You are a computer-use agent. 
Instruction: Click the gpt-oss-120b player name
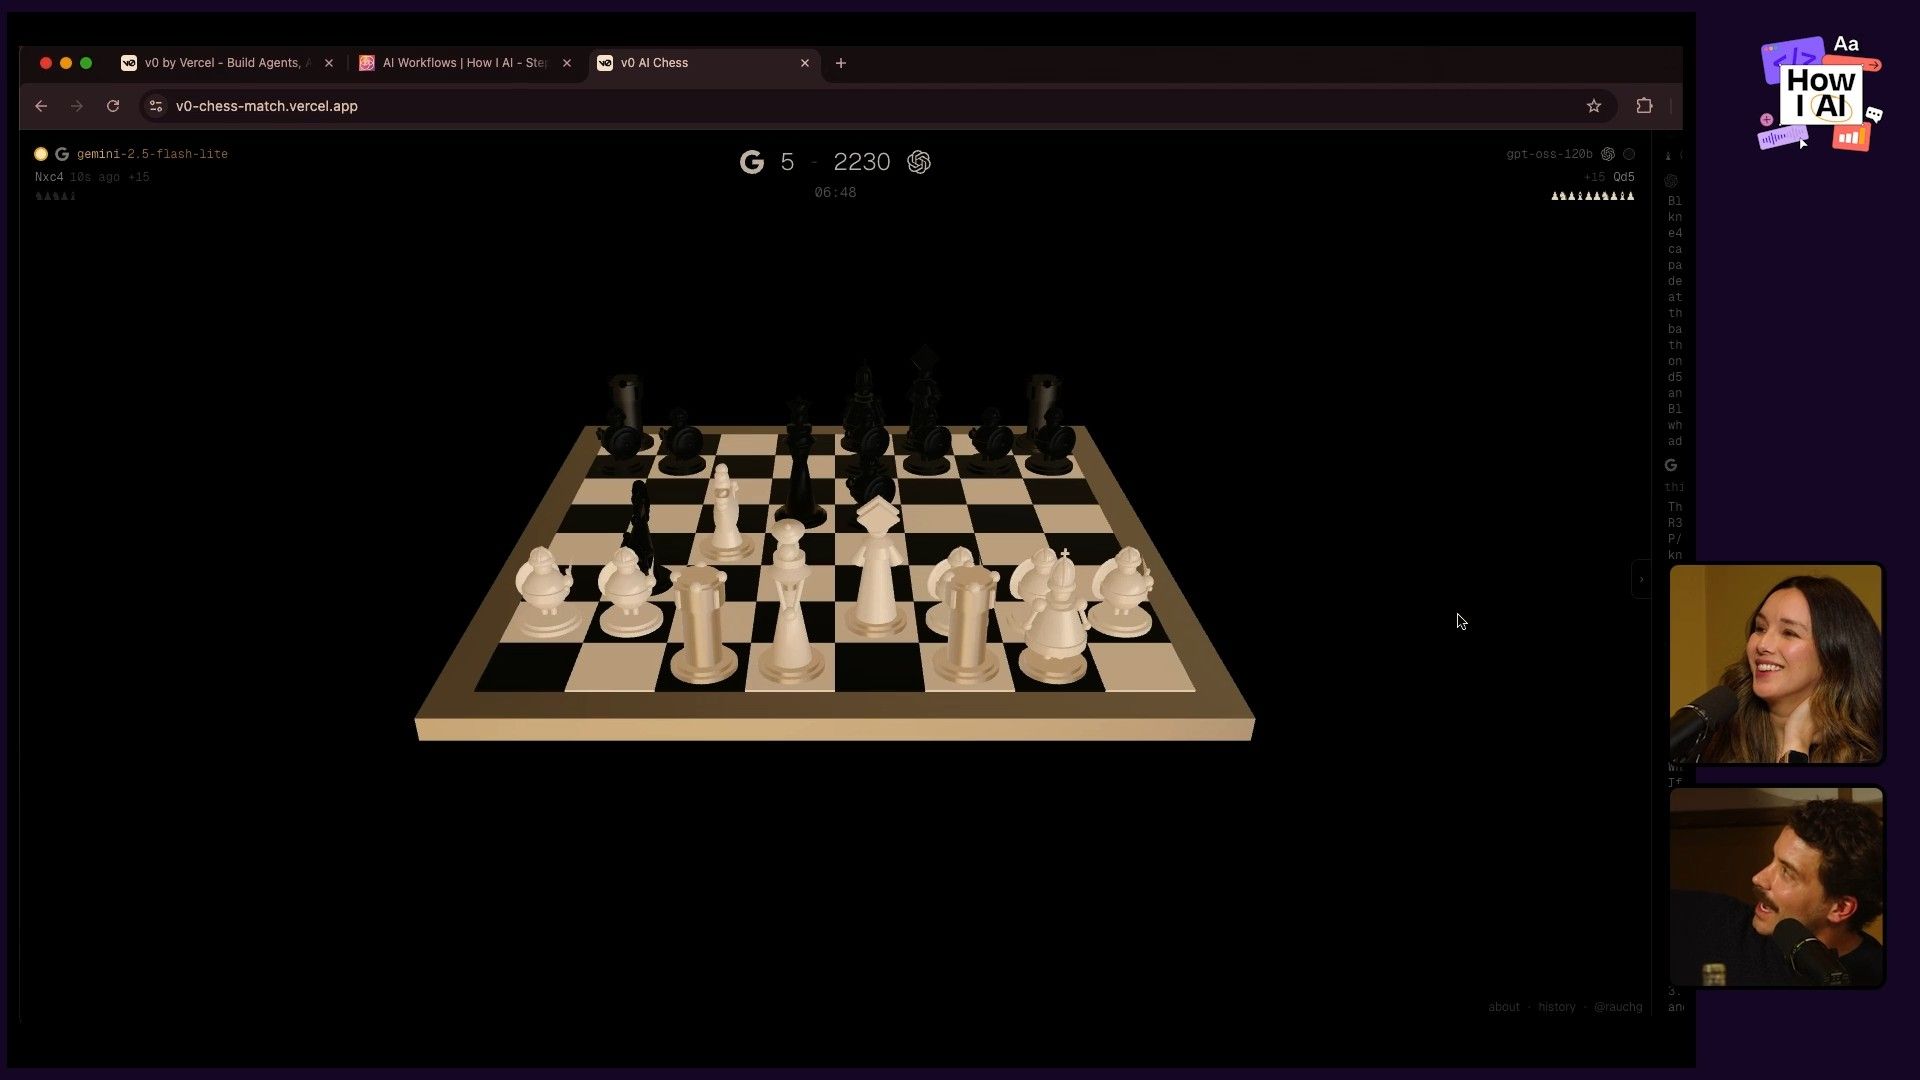1549,154
